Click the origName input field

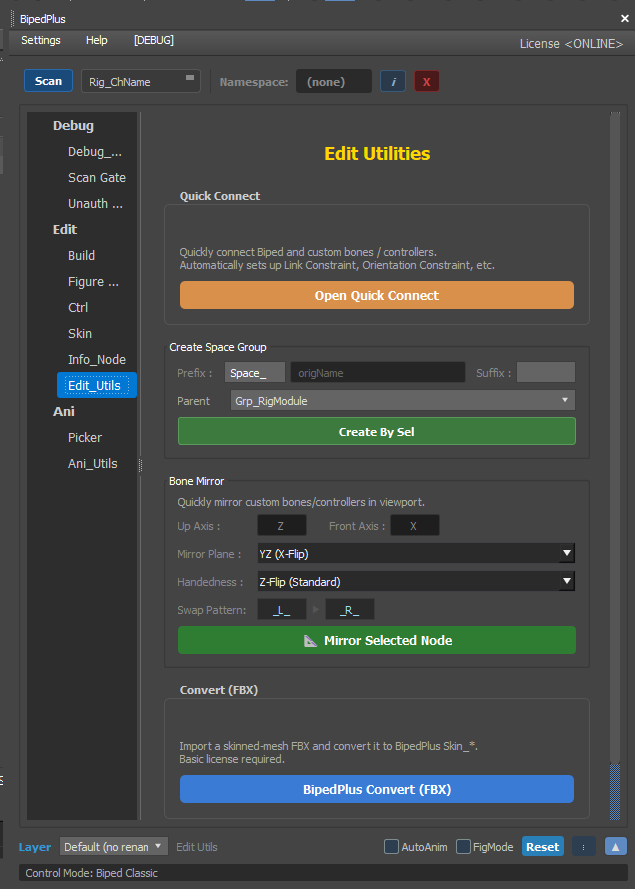point(378,373)
